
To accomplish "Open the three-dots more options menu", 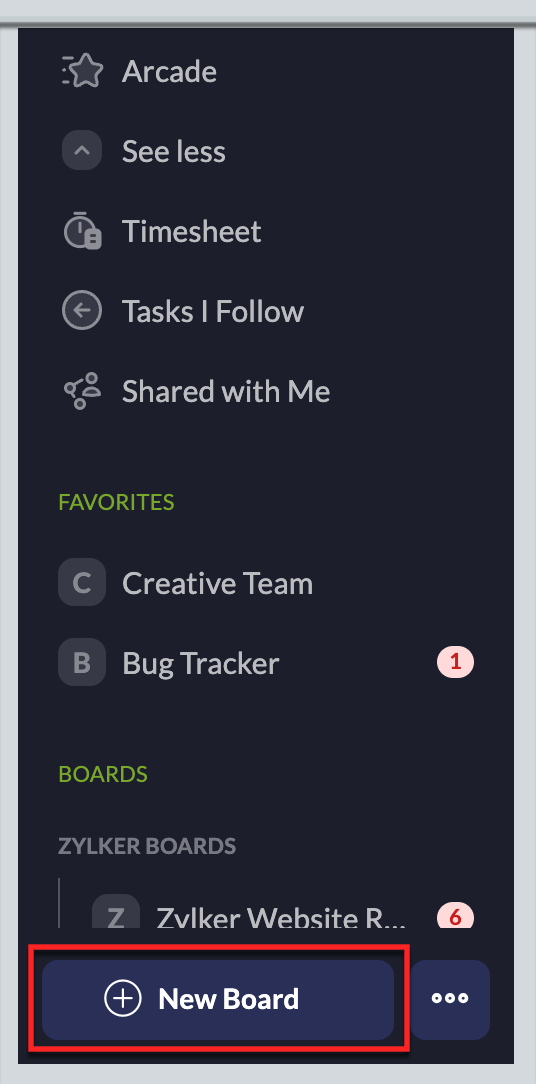I will point(450,1000).
